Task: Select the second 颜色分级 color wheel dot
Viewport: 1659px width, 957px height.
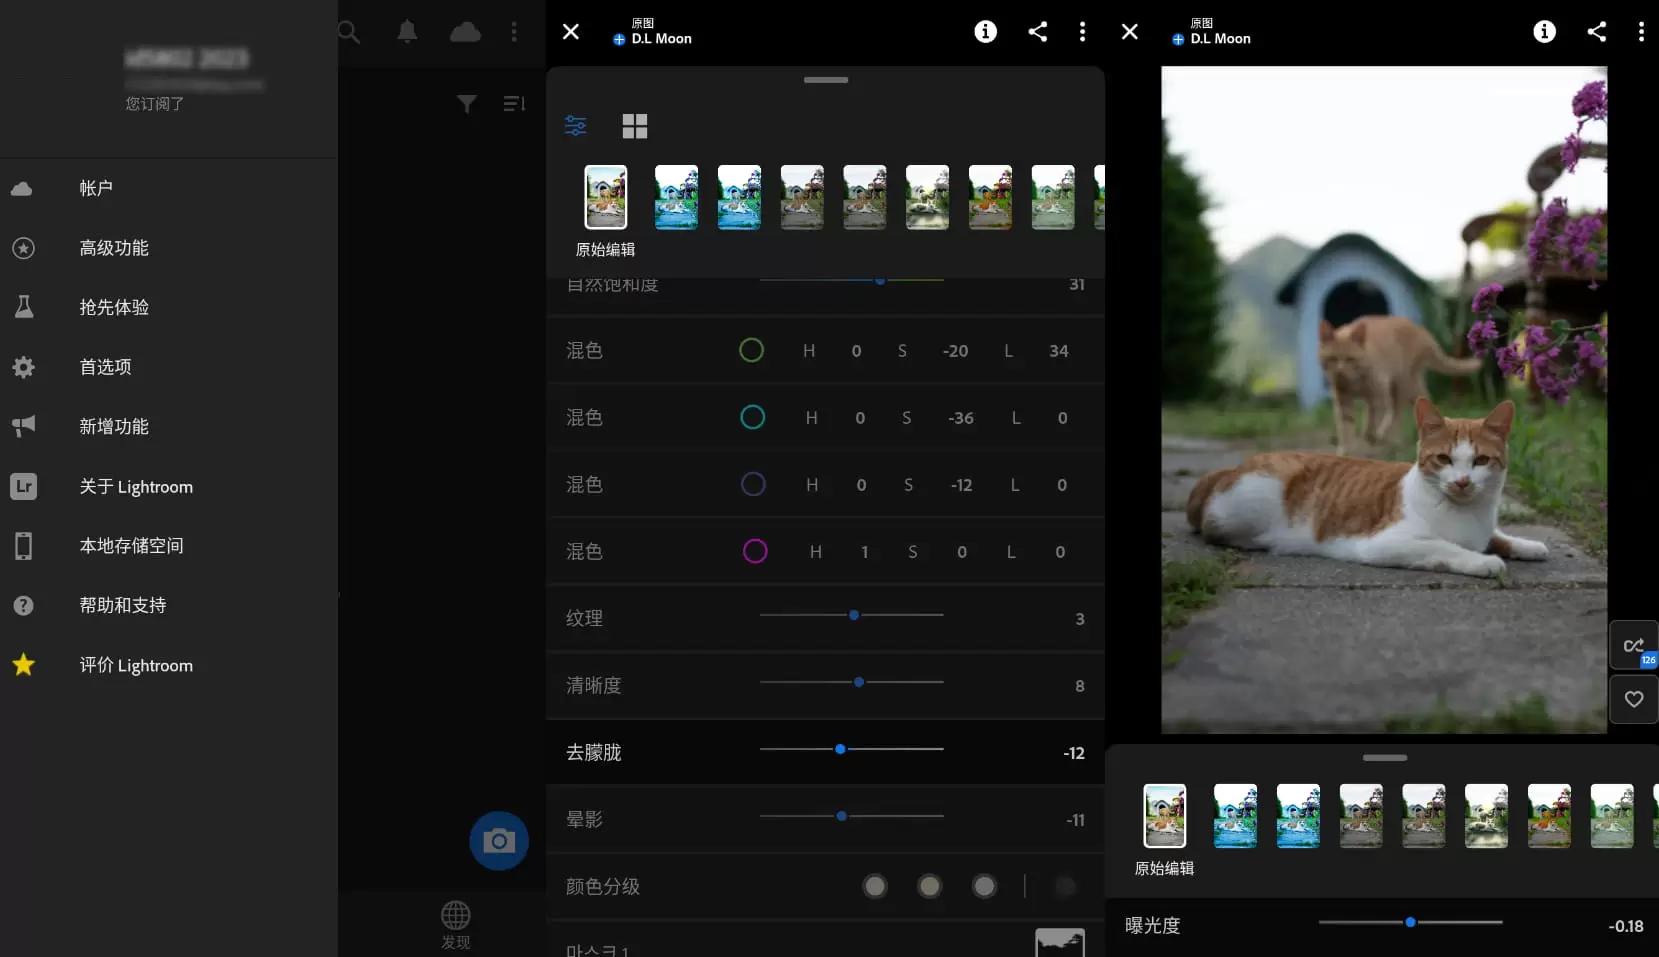Action: coord(930,886)
